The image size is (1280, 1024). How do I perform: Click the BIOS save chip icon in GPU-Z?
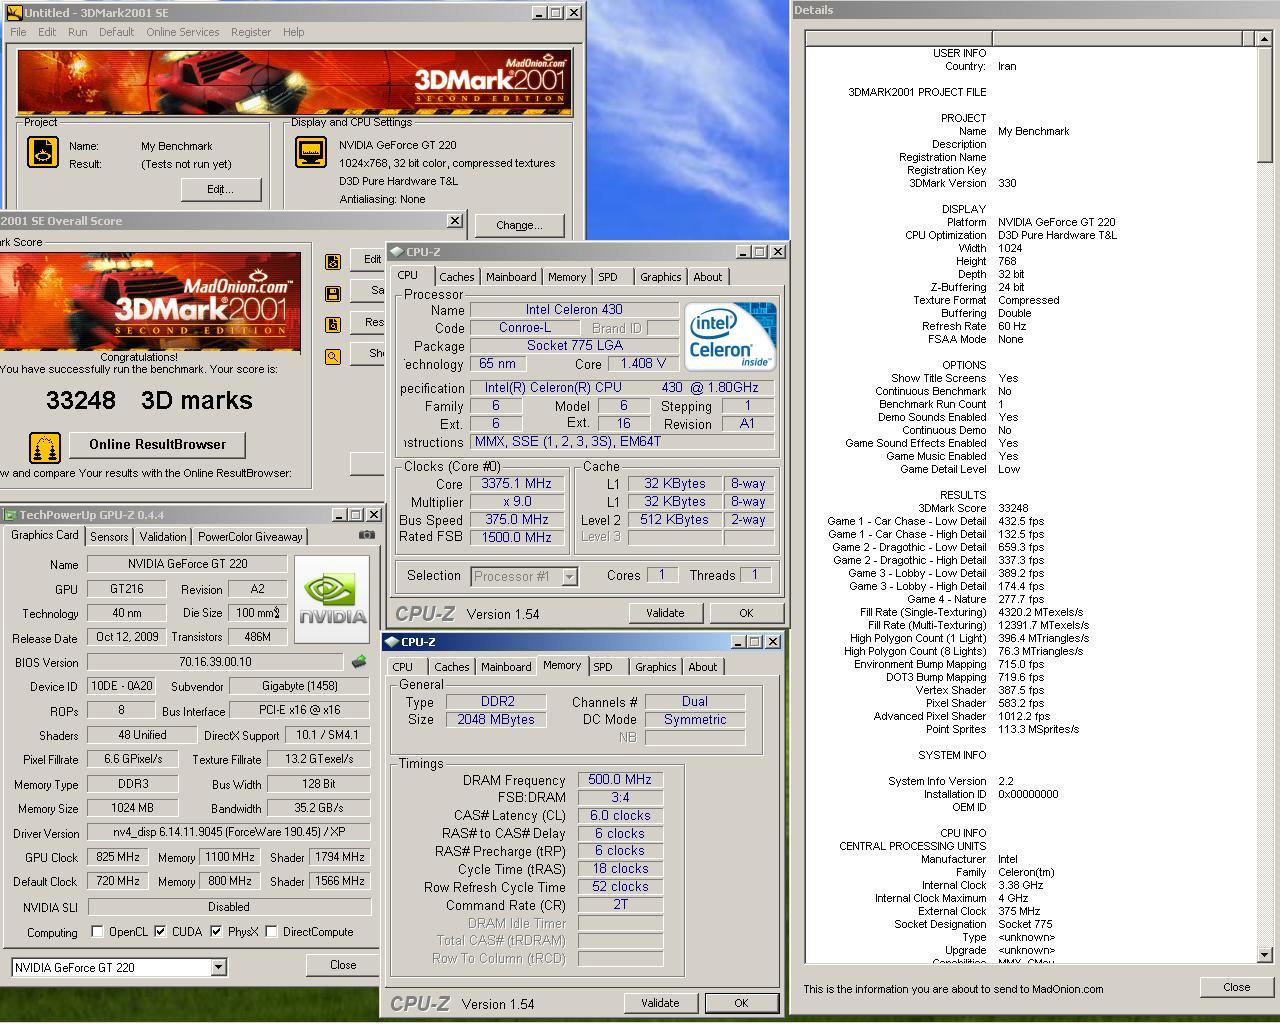[x=359, y=662]
